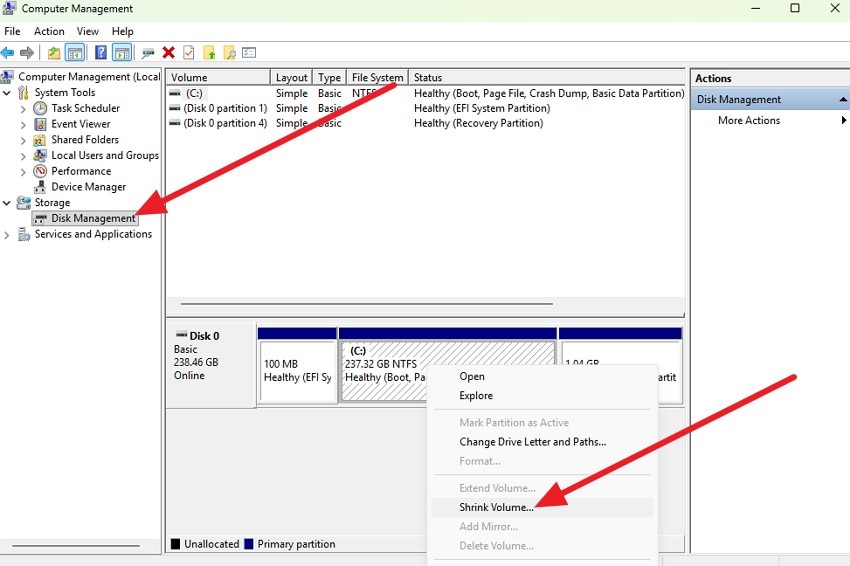The image size is (850, 566).
Task: Expand More Actions submenu arrow
Action: [843, 120]
